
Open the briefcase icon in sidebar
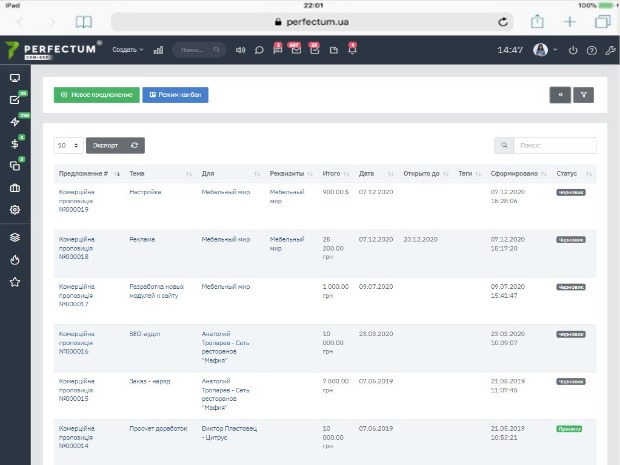click(x=15, y=188)
